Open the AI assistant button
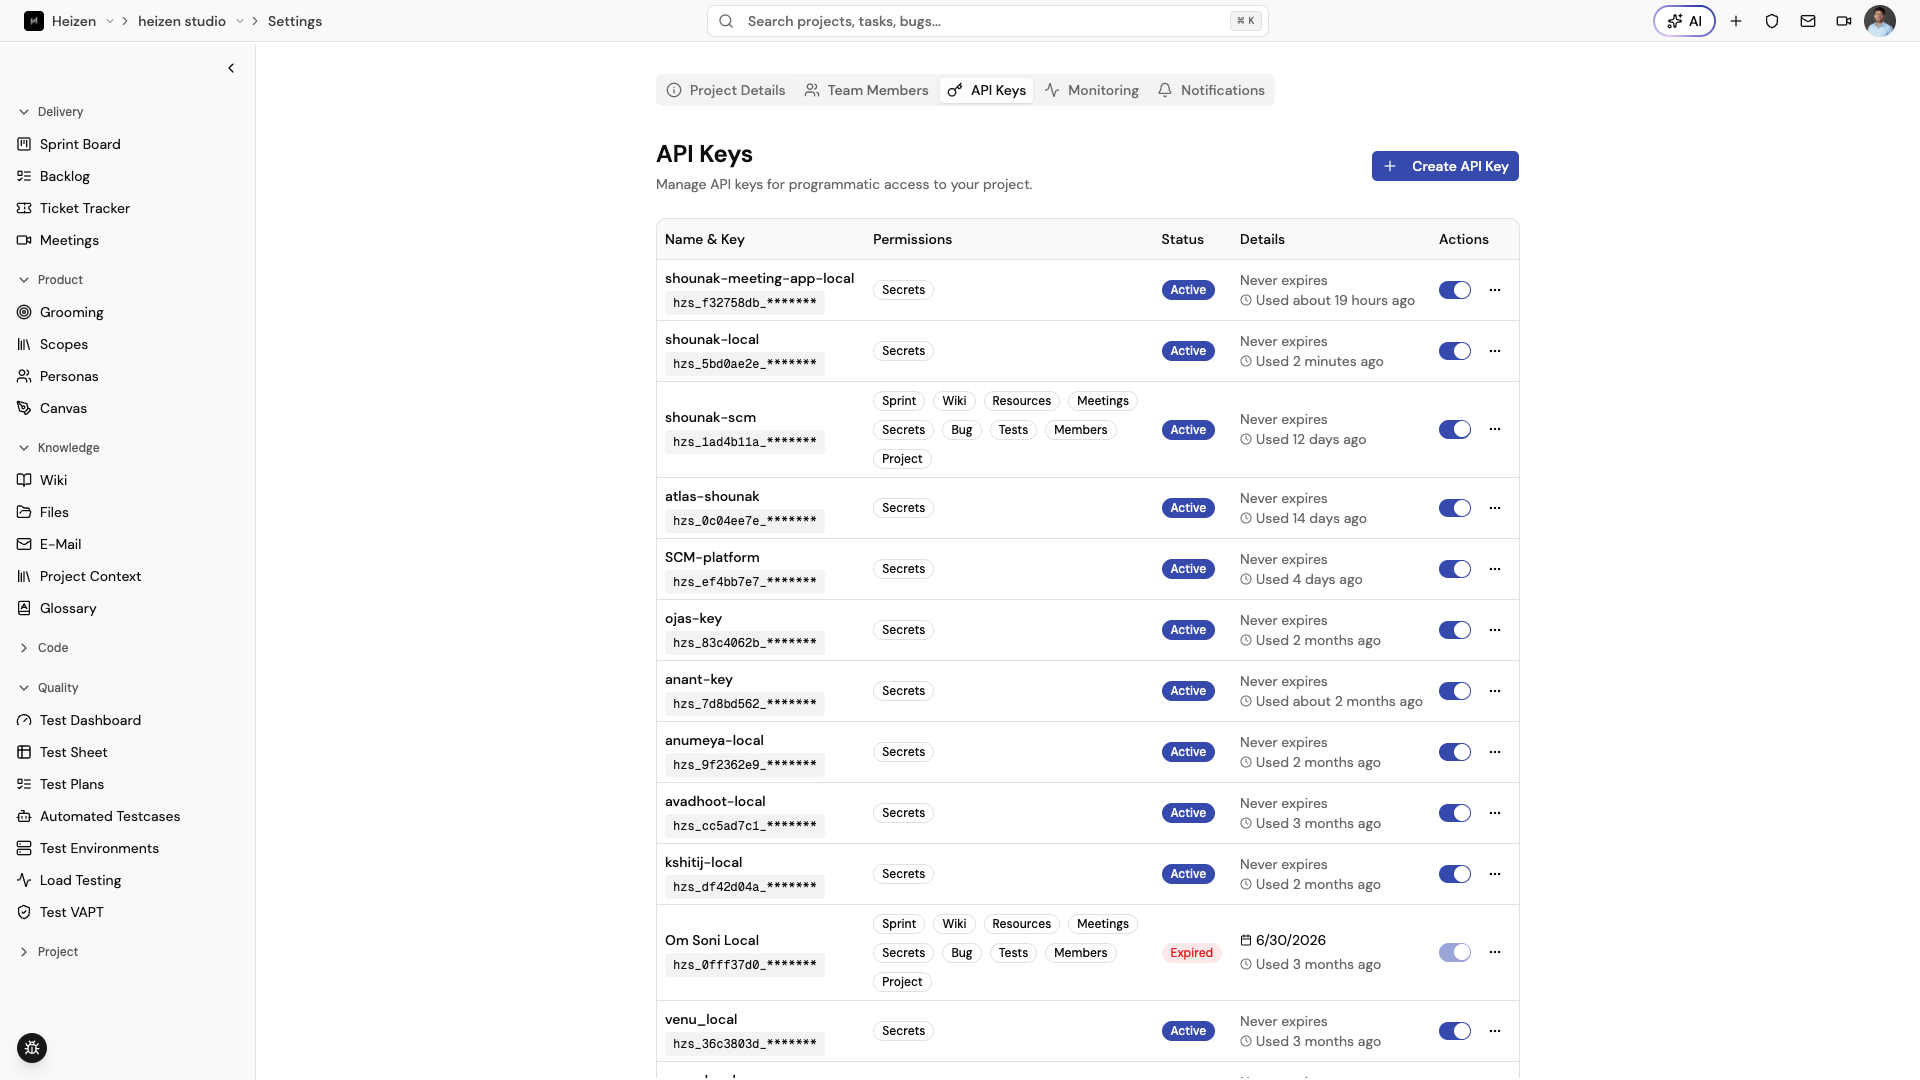The image size is (1920, 1080). tap(1684, 21)
